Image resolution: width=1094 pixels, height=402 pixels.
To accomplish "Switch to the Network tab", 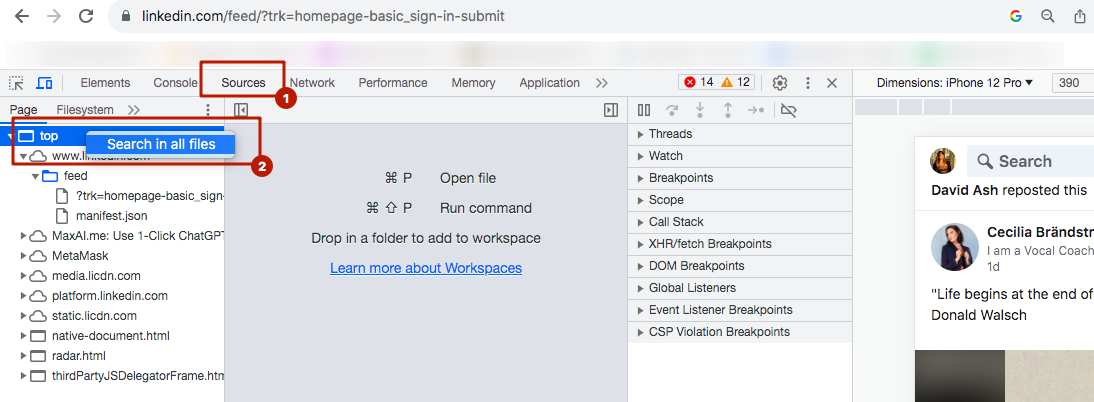I will click(313, 82).
